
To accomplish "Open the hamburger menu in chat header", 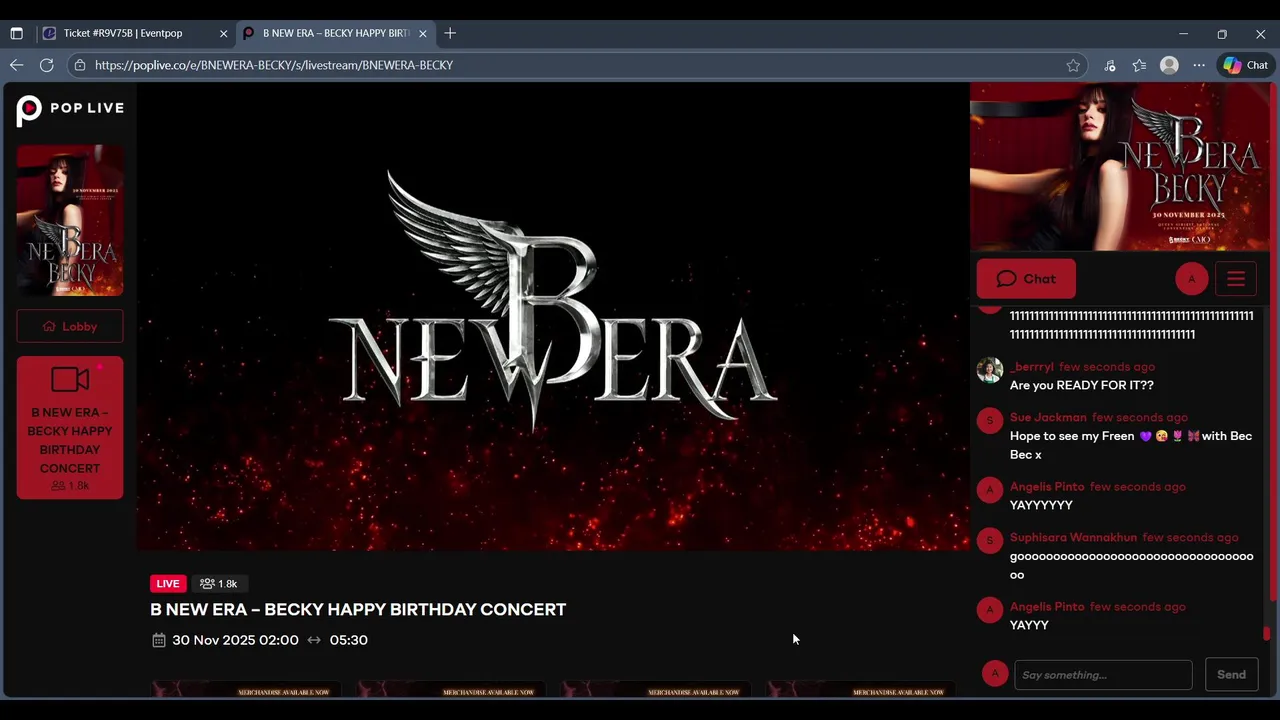I will (1236, 279).
